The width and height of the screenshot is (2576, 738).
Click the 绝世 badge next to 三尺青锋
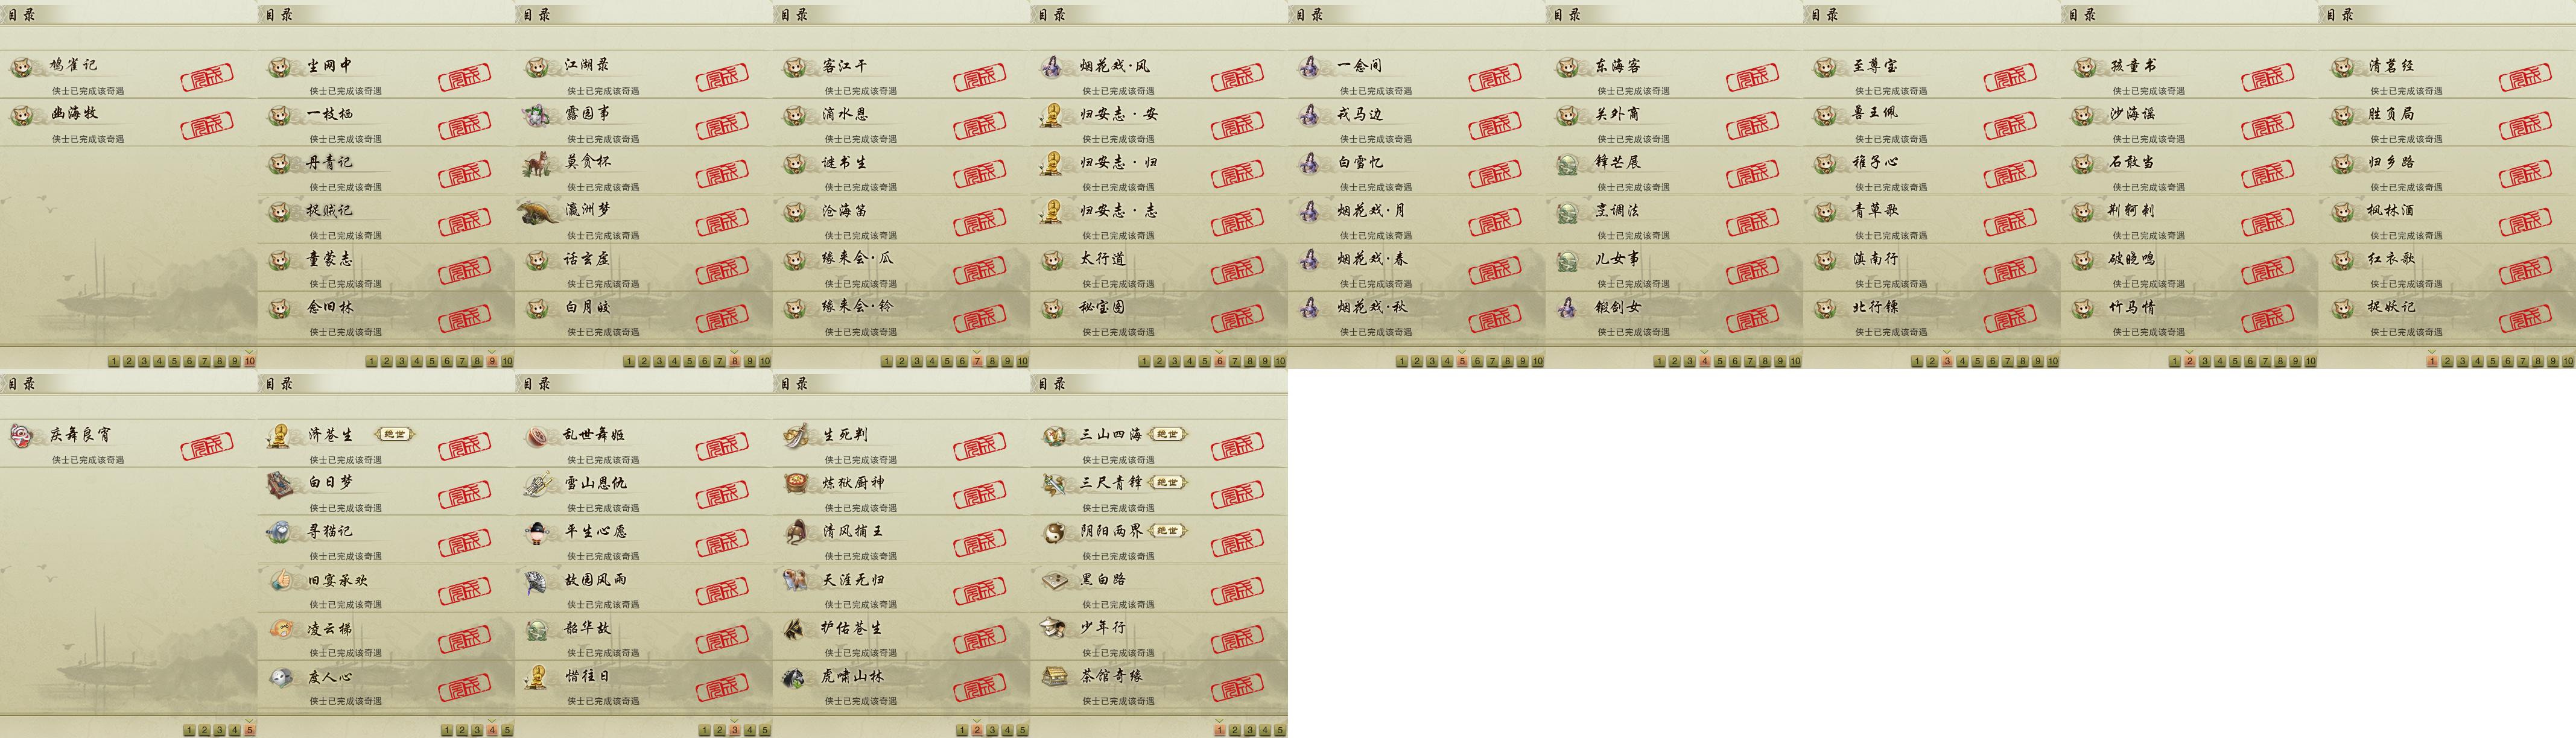(1167, 482)
